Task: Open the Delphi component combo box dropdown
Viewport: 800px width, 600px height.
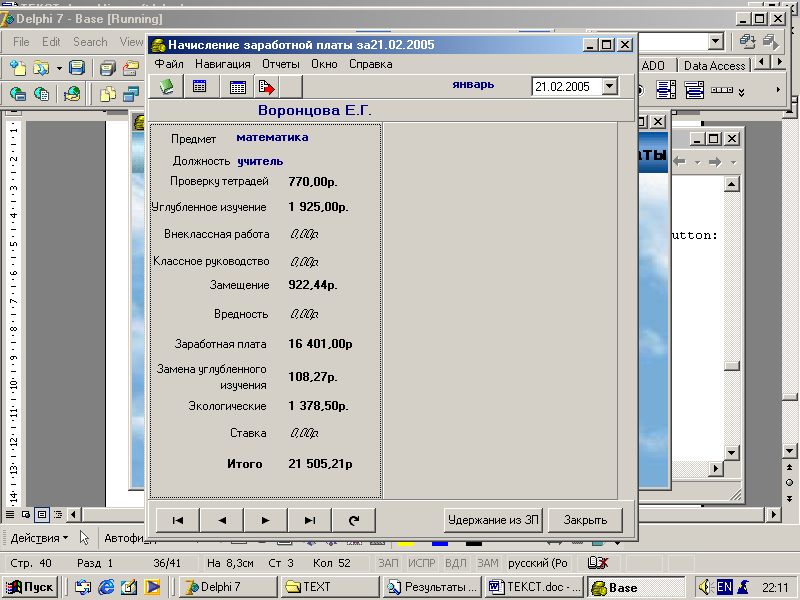Action: coord(716,42)
